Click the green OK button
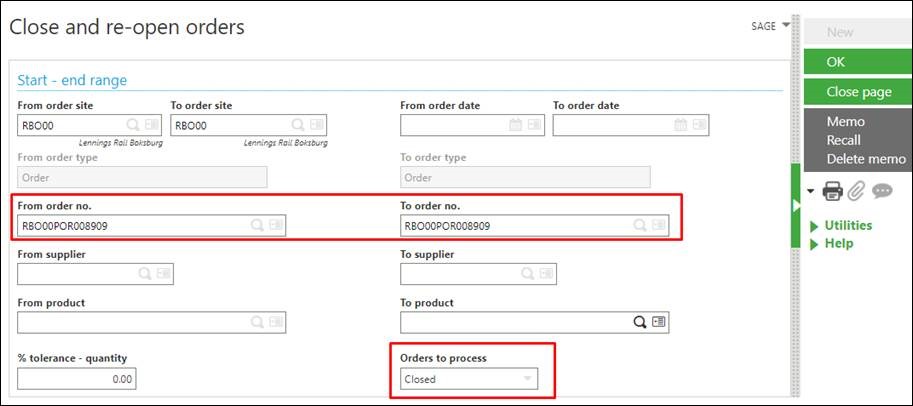The width and height of the screenshot is (913, 406). tap(858, 62)
